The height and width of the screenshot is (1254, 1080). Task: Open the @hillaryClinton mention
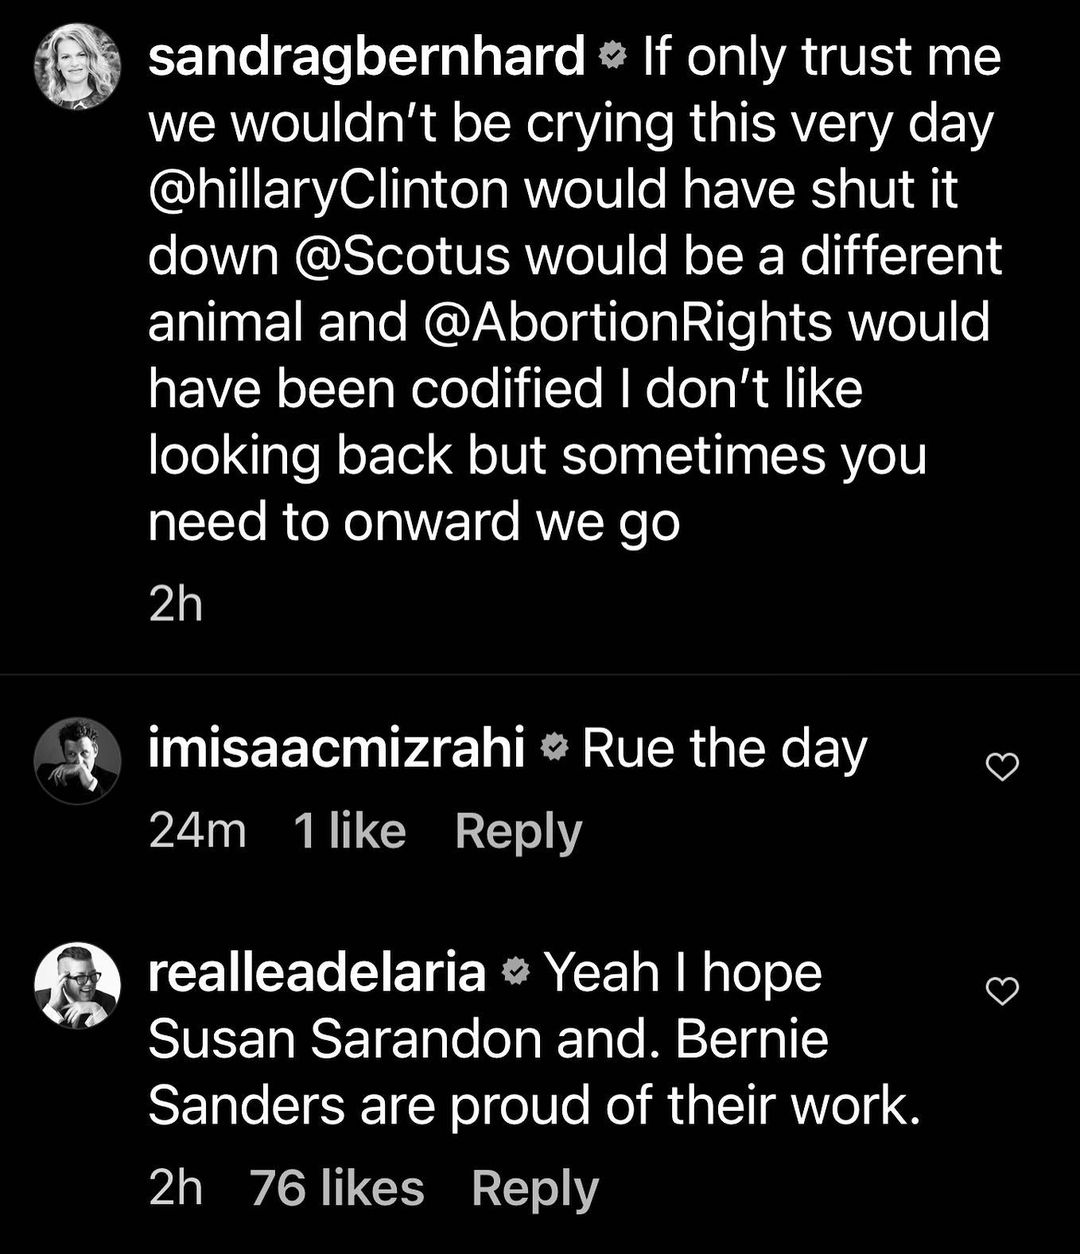[330, 190]
